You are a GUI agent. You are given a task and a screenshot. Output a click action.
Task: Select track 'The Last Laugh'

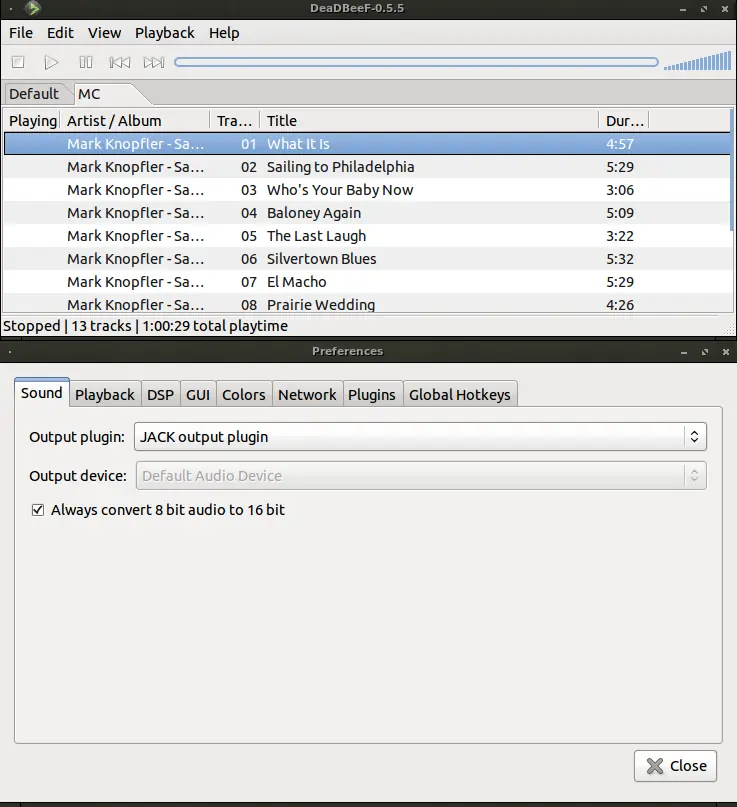(367, 236)
